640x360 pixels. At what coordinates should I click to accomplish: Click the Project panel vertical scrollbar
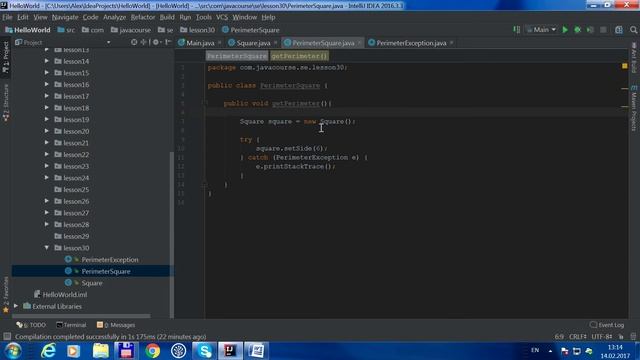(x=171, y=235)
